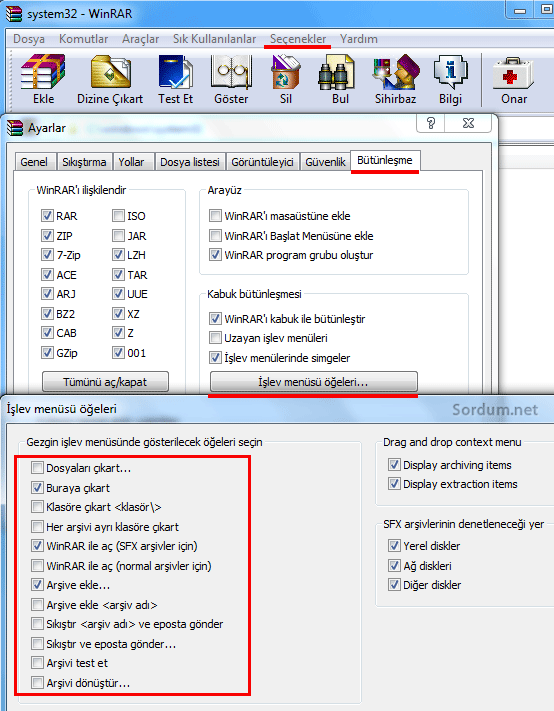
Task: Toggle the 001 checkbox
Action: (x=118, y=352)
